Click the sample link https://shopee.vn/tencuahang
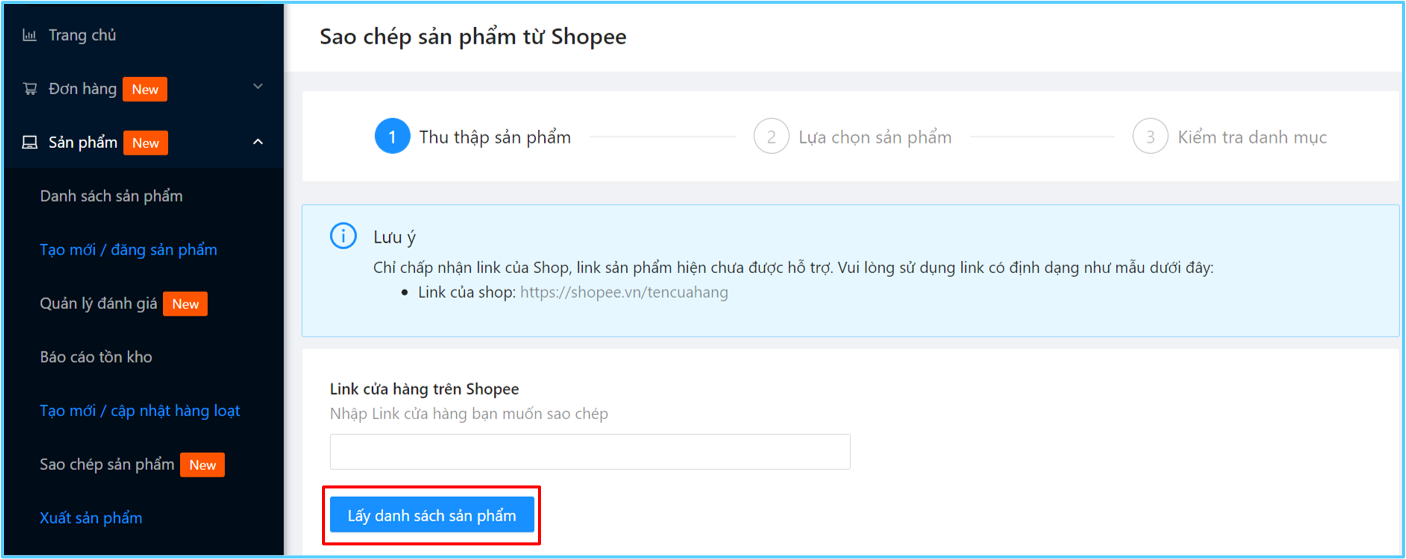This screenshot has width=1406, height=559. (x=624, y=293)
